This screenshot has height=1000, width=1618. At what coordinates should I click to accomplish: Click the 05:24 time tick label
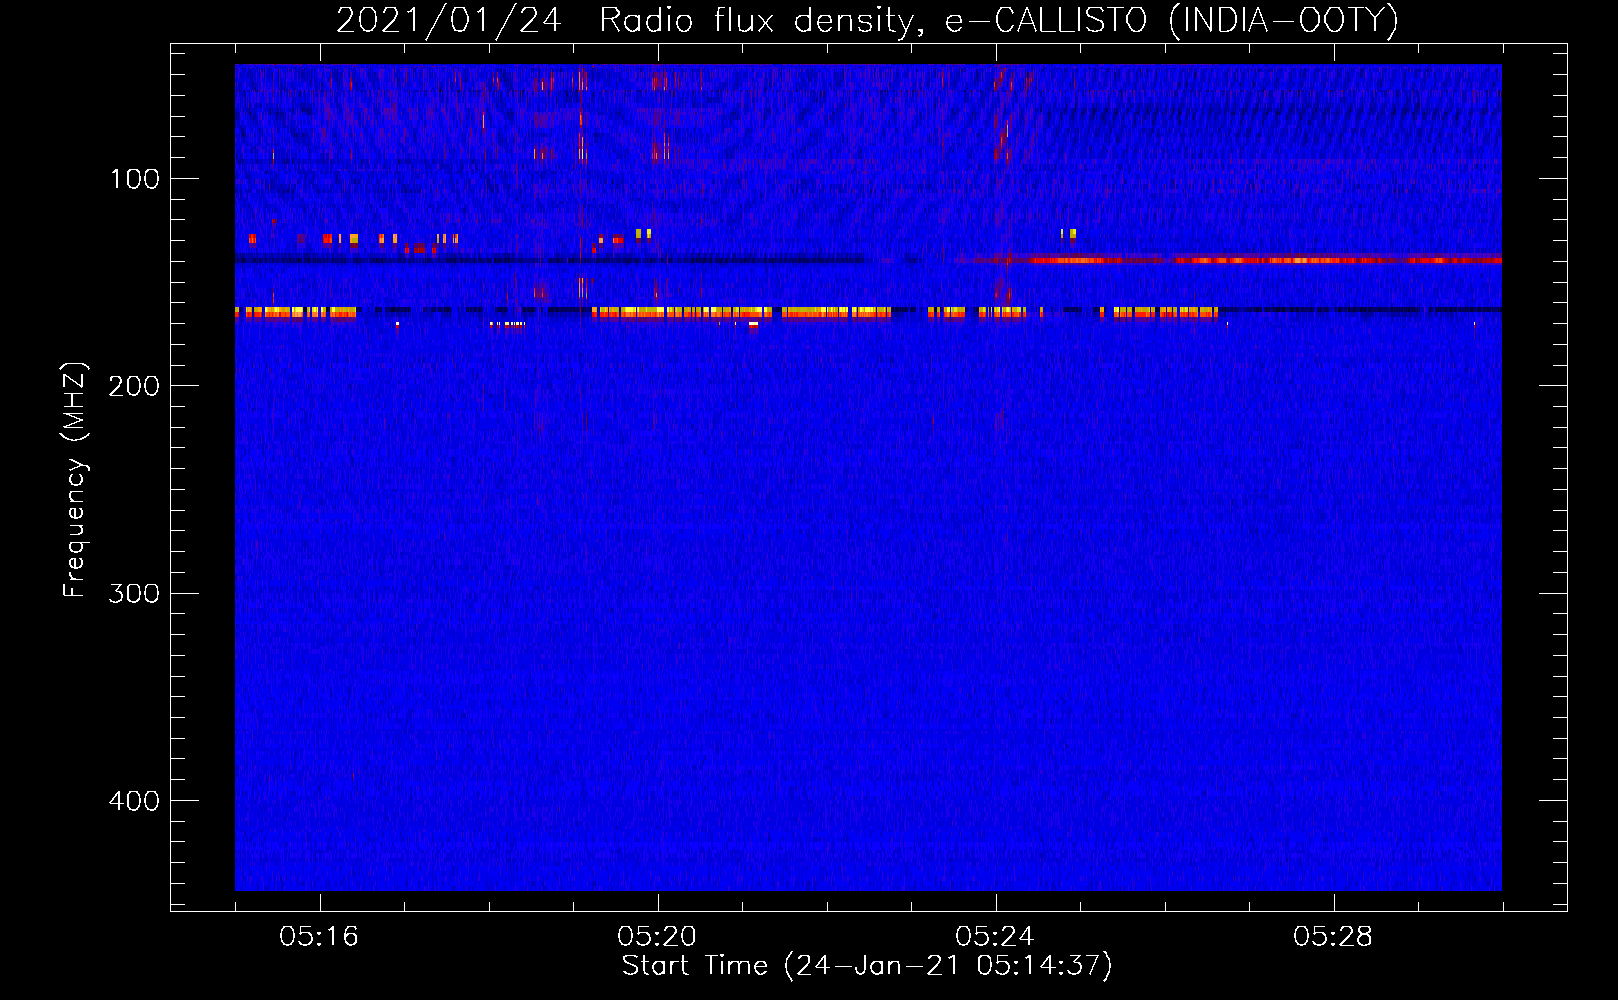click(995, 937)
